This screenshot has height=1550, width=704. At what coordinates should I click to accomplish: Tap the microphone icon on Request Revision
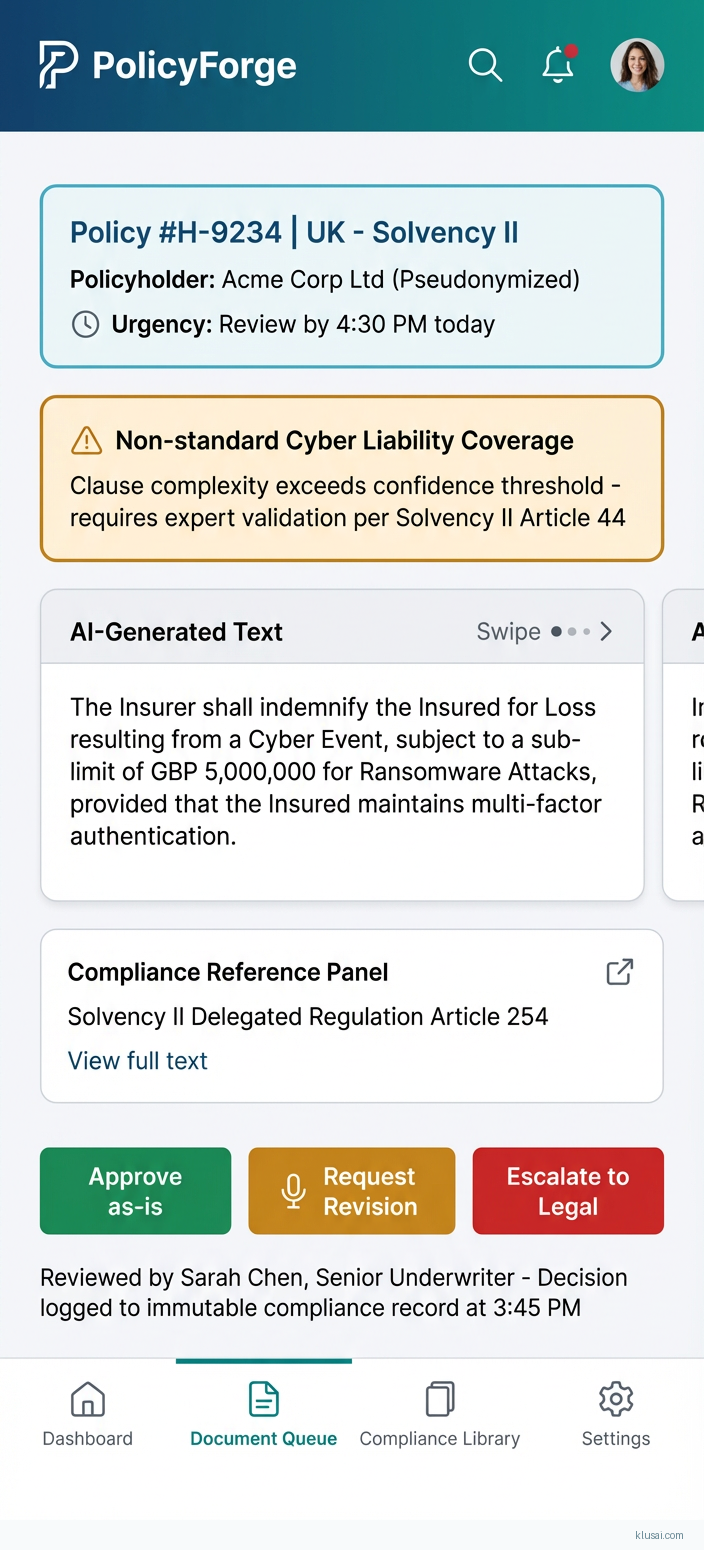click(293, 1191)
